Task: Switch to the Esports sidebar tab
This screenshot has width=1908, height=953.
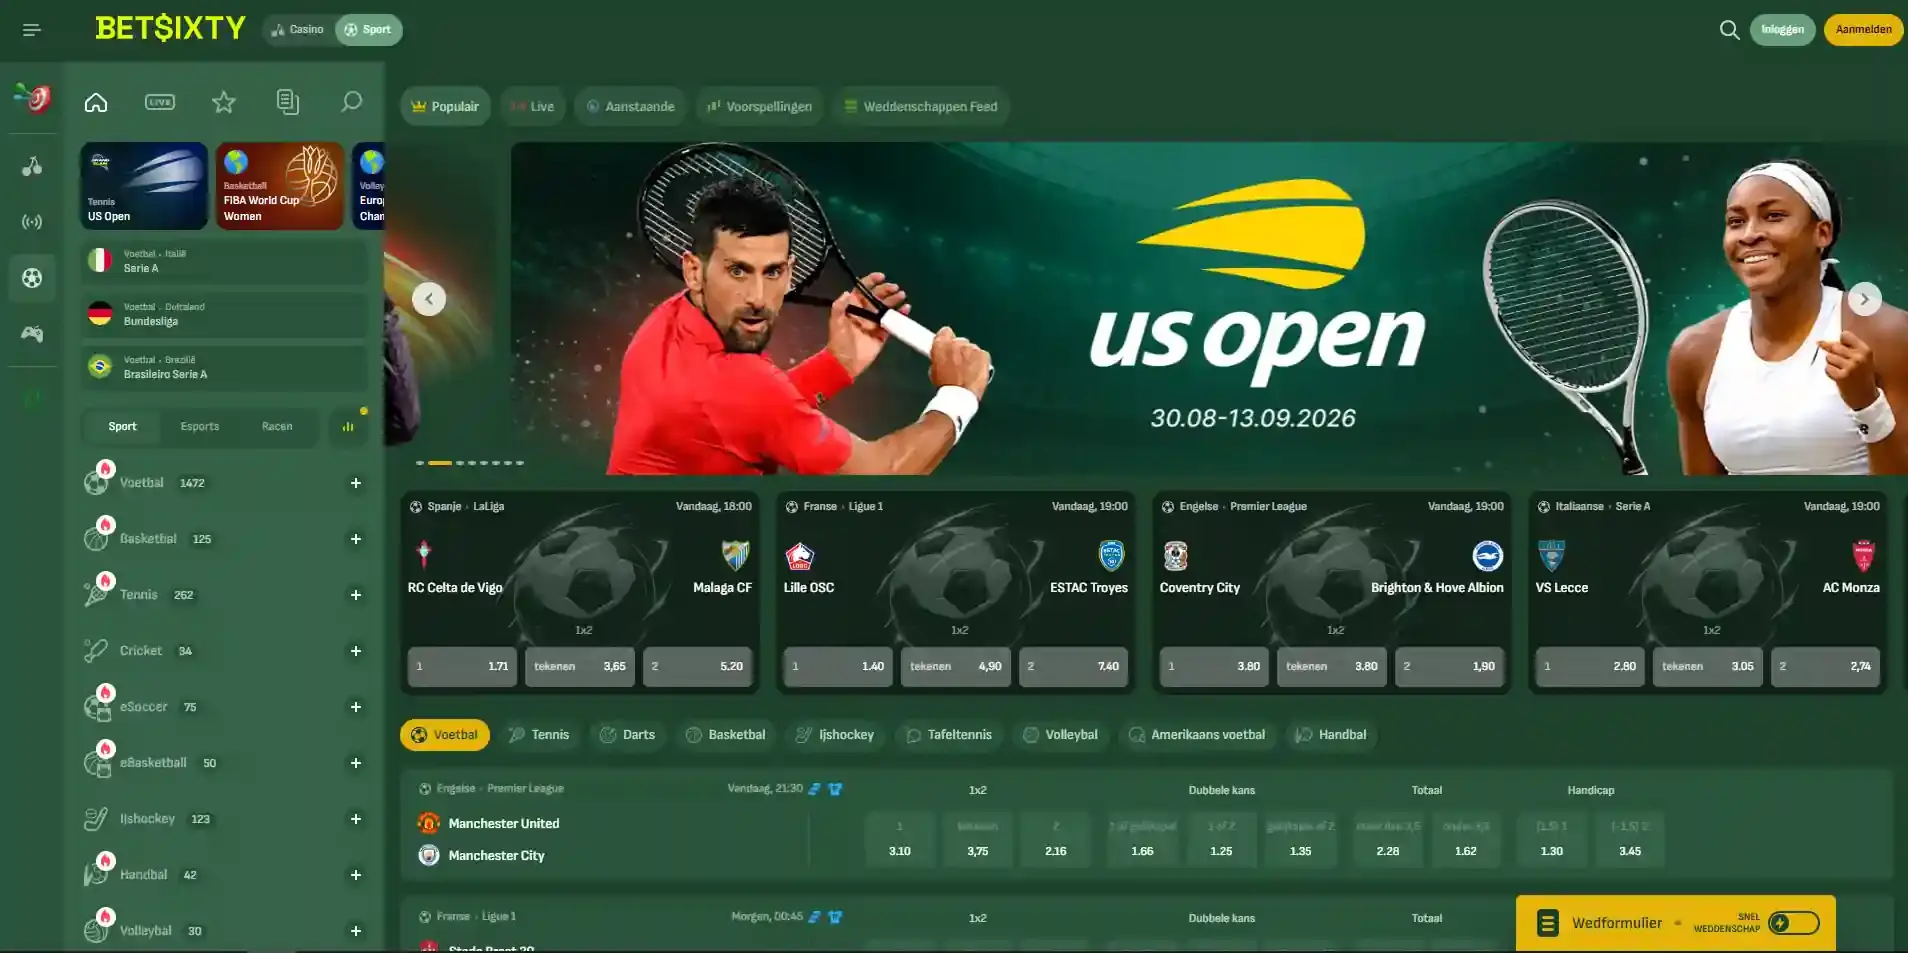Action: (x=200, y=427)
